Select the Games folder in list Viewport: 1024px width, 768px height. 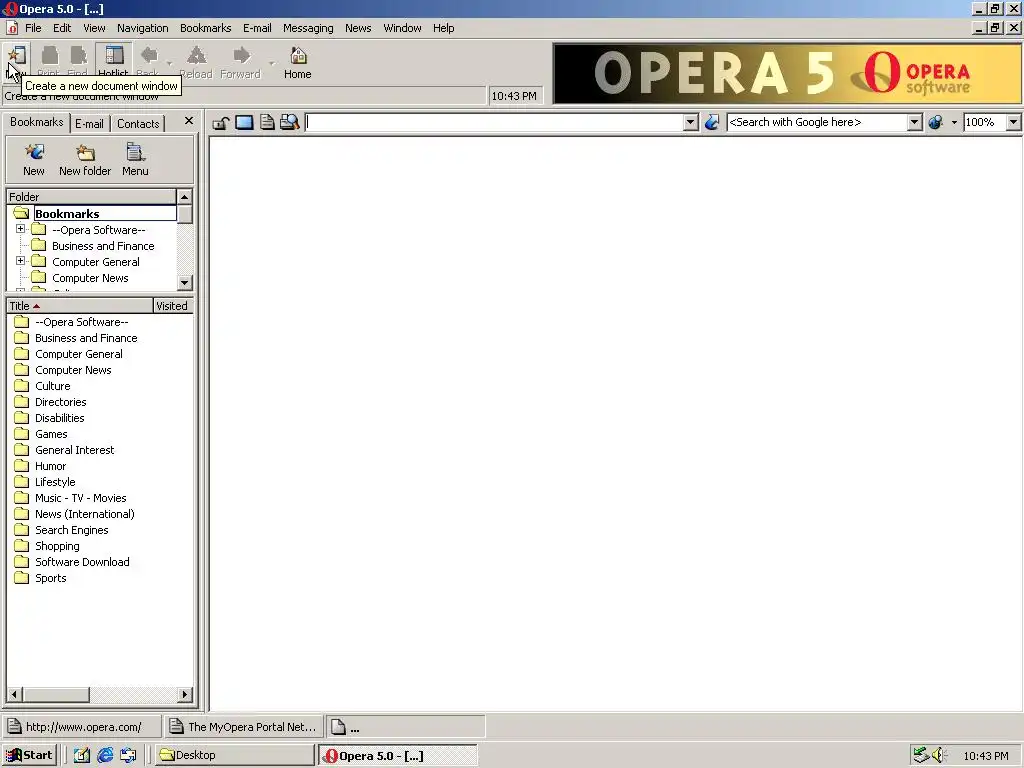coord(51,434)
